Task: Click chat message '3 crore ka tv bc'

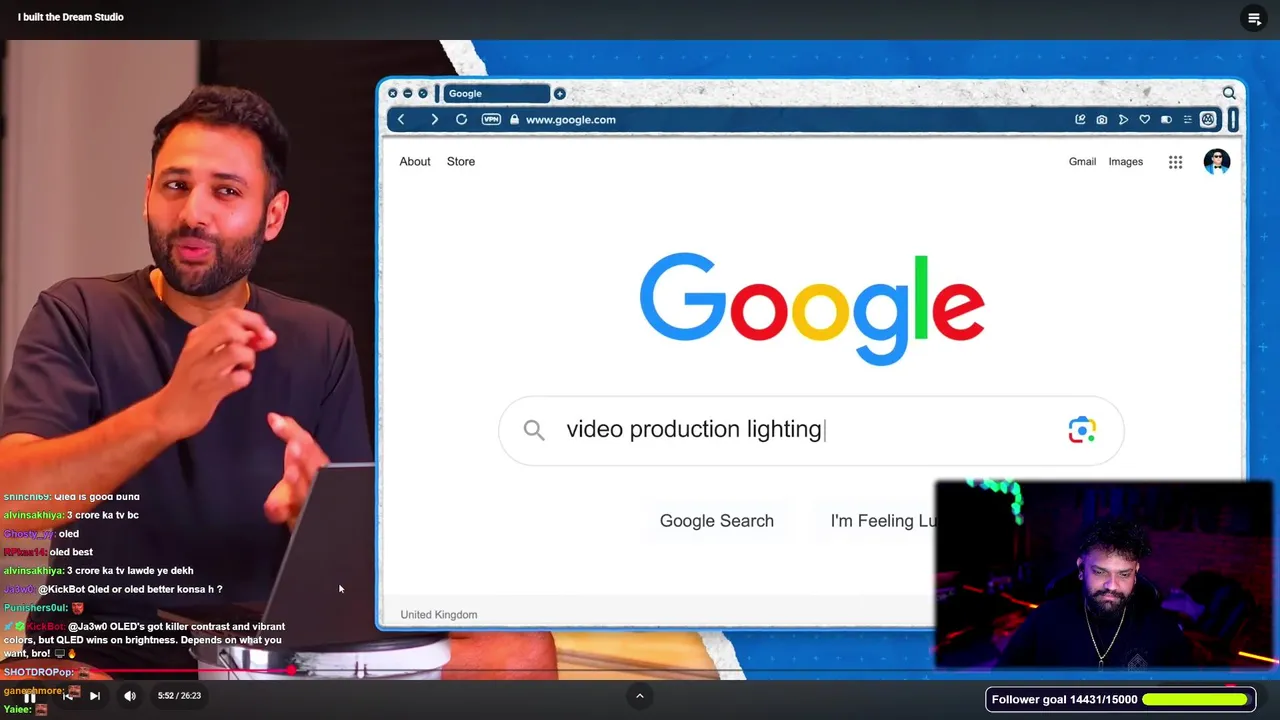Action: point(103,515)
